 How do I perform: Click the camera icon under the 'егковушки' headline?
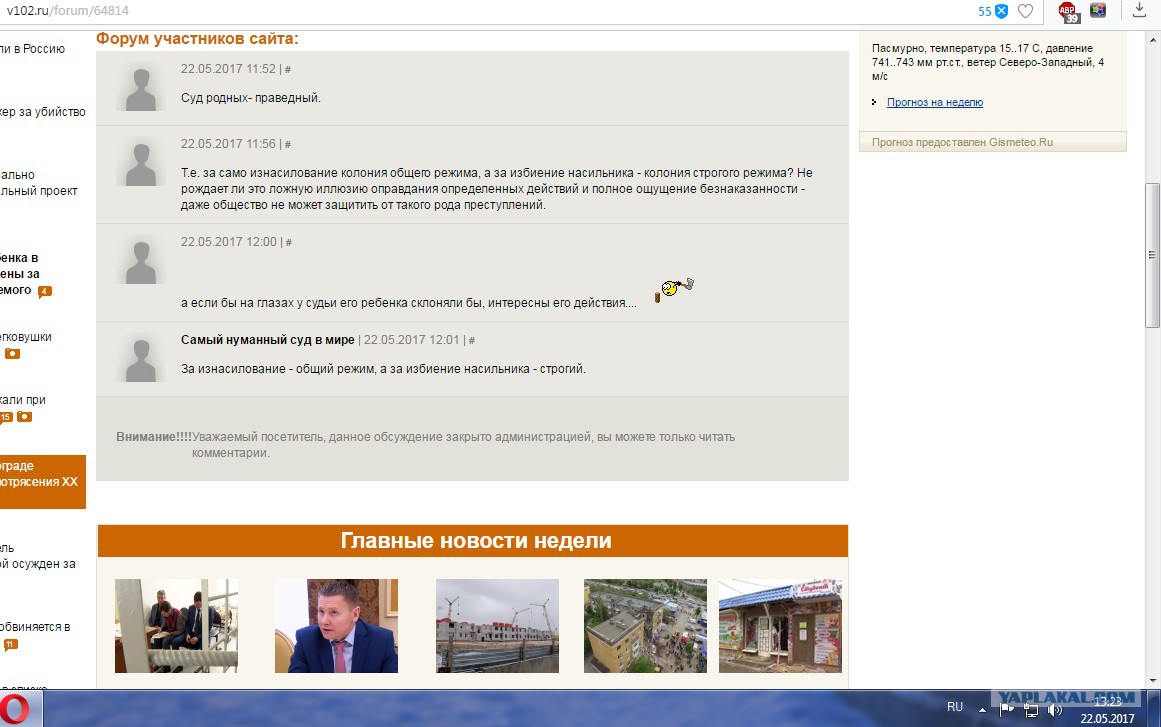click(13, 354)
